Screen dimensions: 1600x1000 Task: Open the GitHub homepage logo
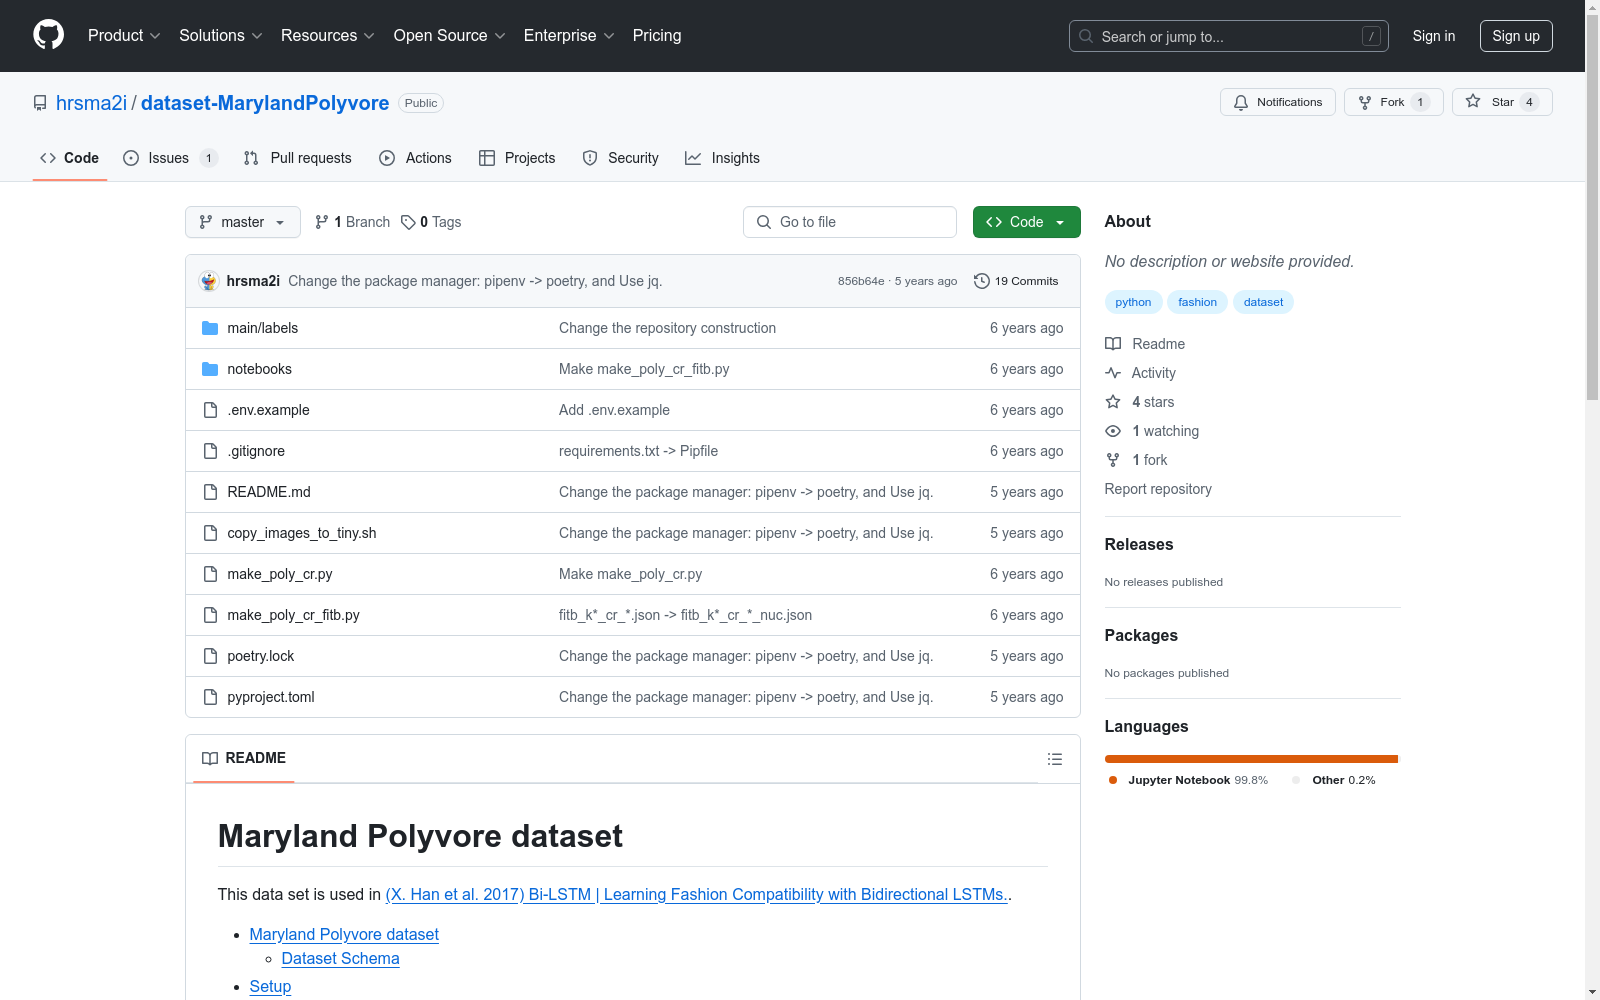[x=48, y=35]
